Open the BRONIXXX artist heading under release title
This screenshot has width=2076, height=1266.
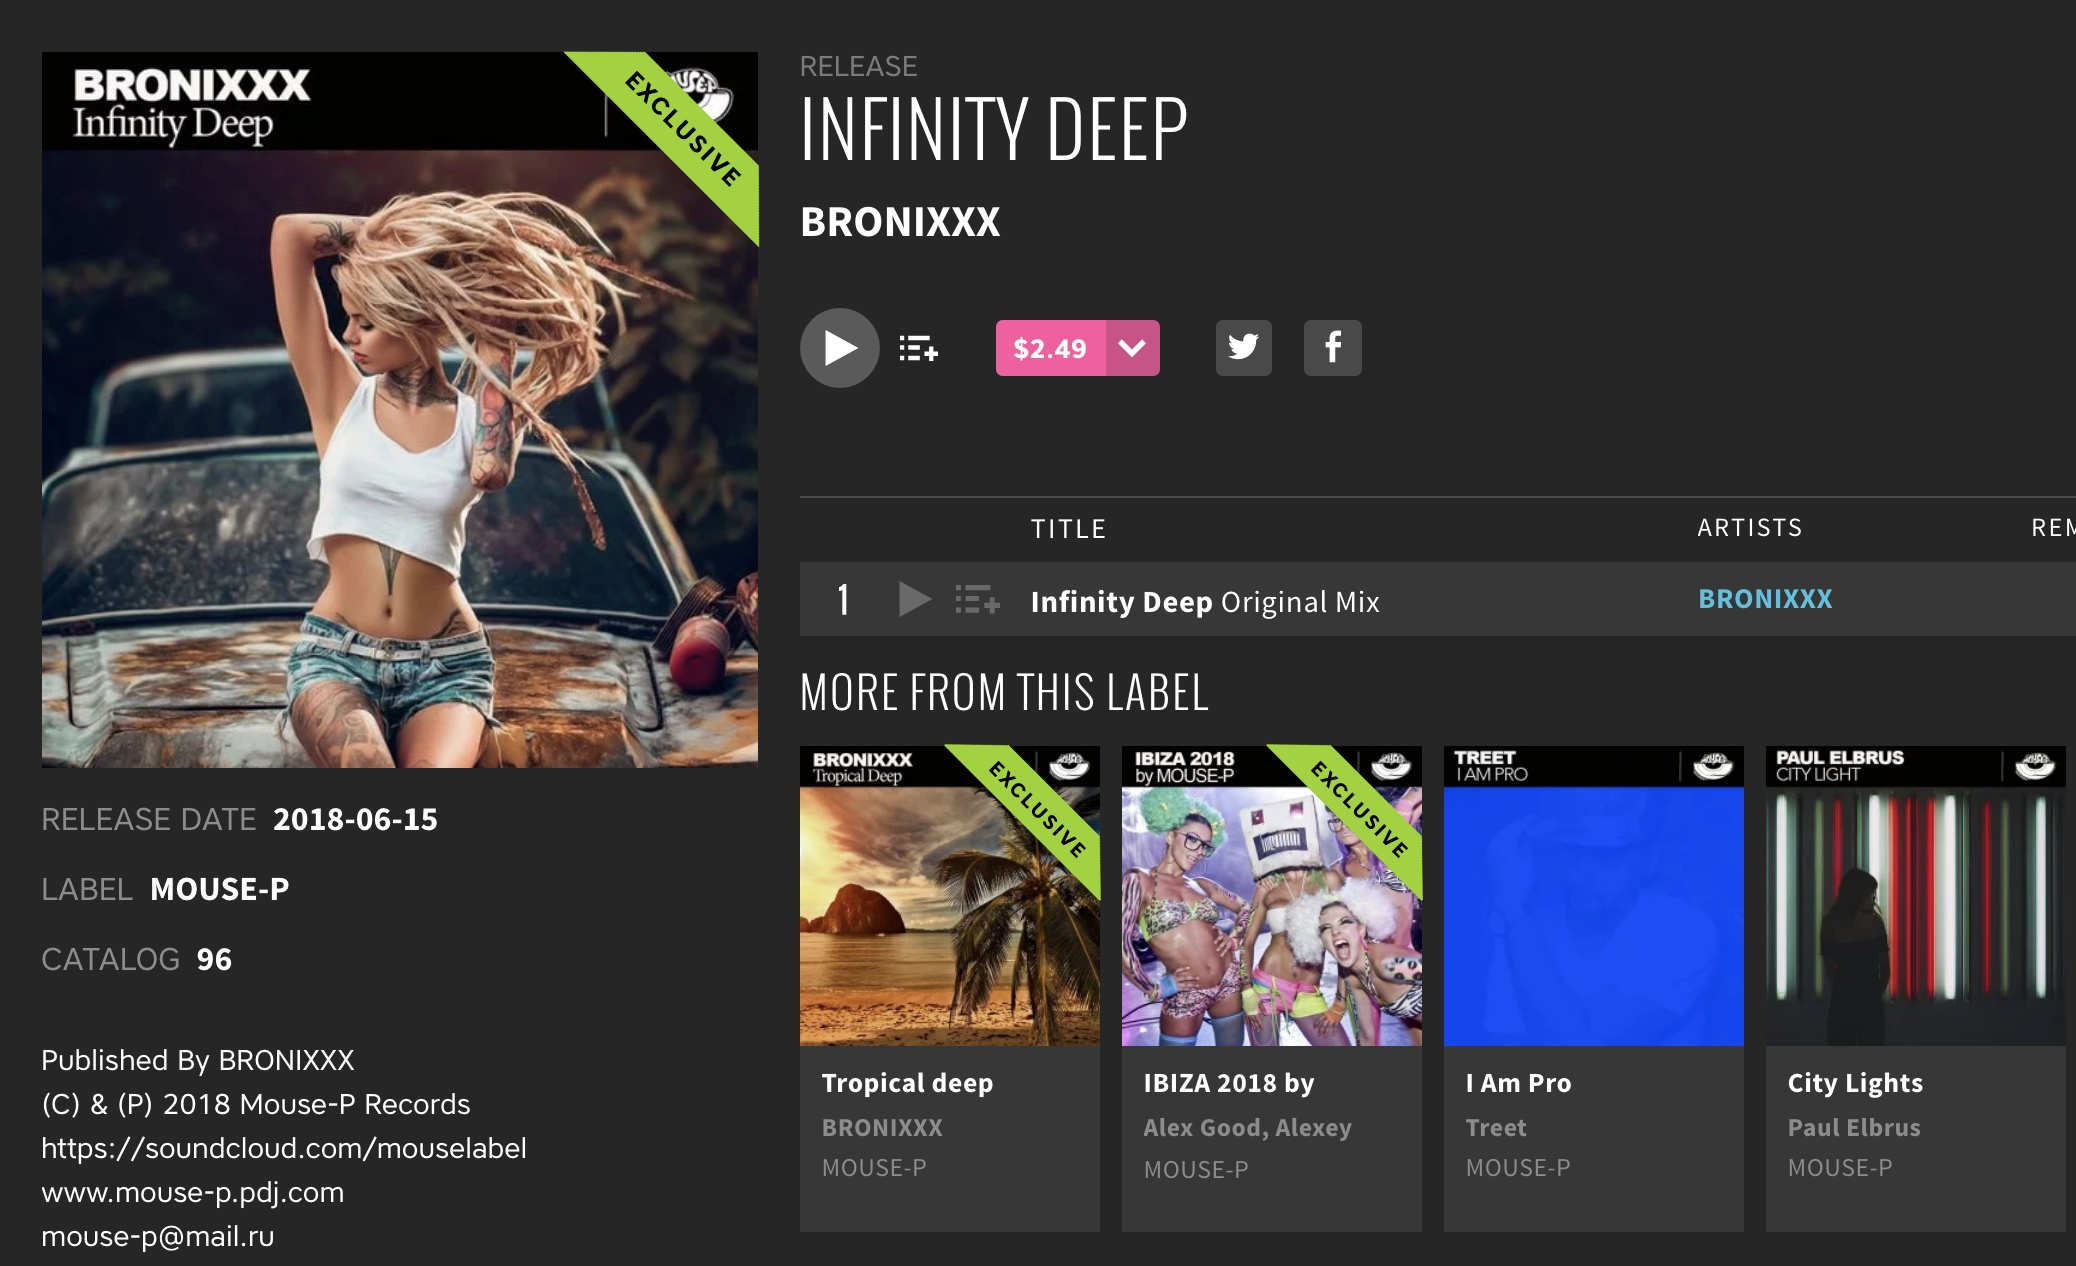point(900,222)
